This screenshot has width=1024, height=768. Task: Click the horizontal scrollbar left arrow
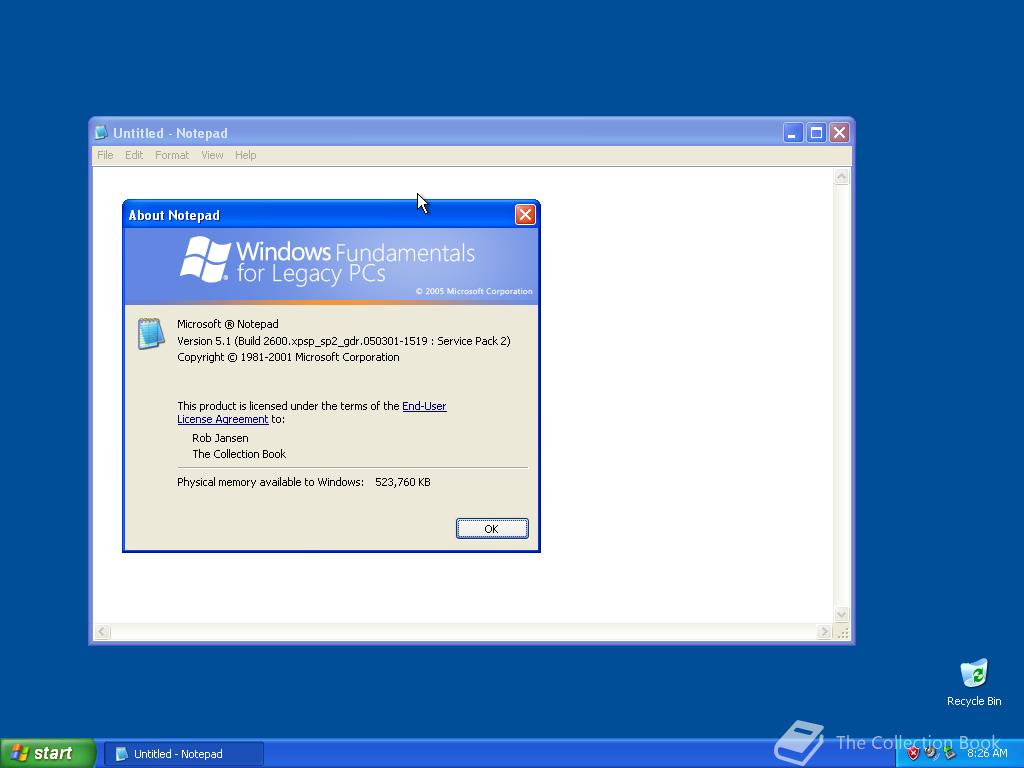103,632
